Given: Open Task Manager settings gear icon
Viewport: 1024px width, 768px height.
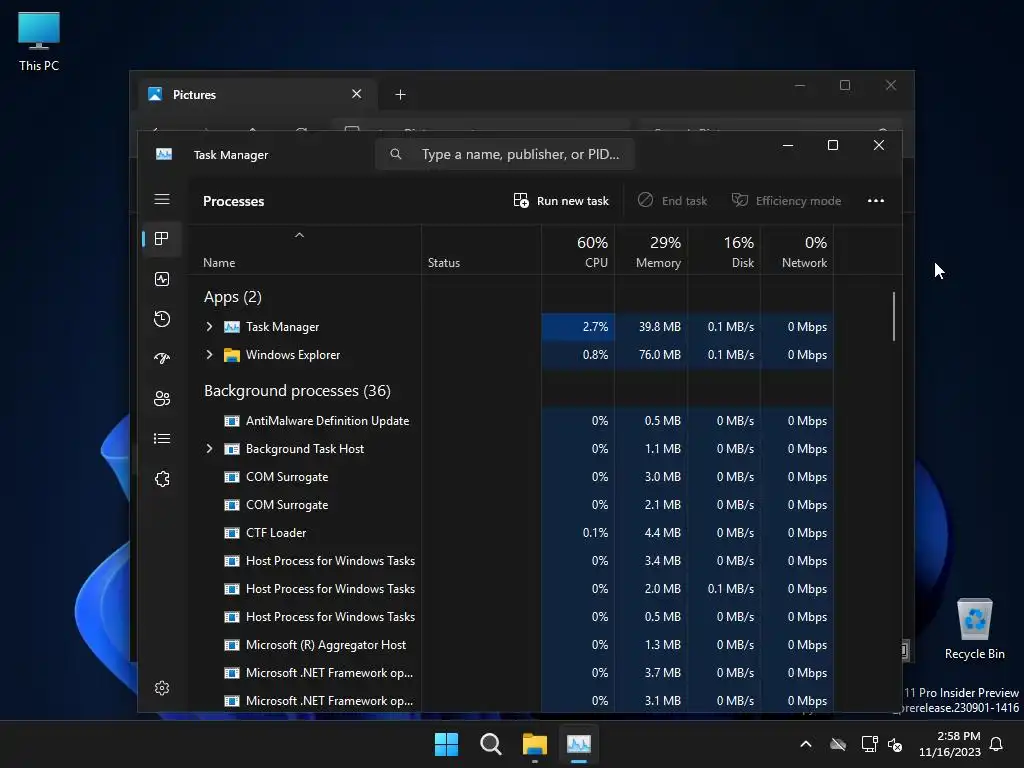Looking at the screenshot, I should pyautogui.click(x=162, y=688).
